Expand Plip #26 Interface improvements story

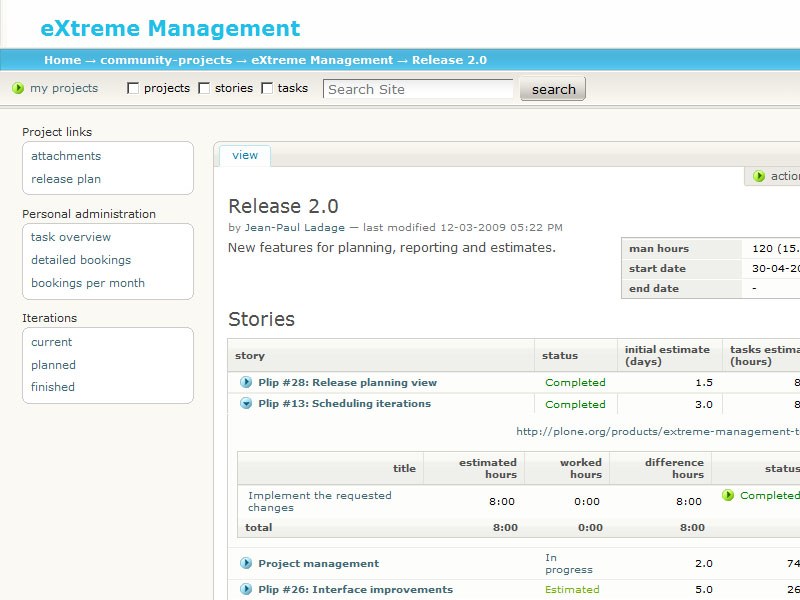pos(246,589)
